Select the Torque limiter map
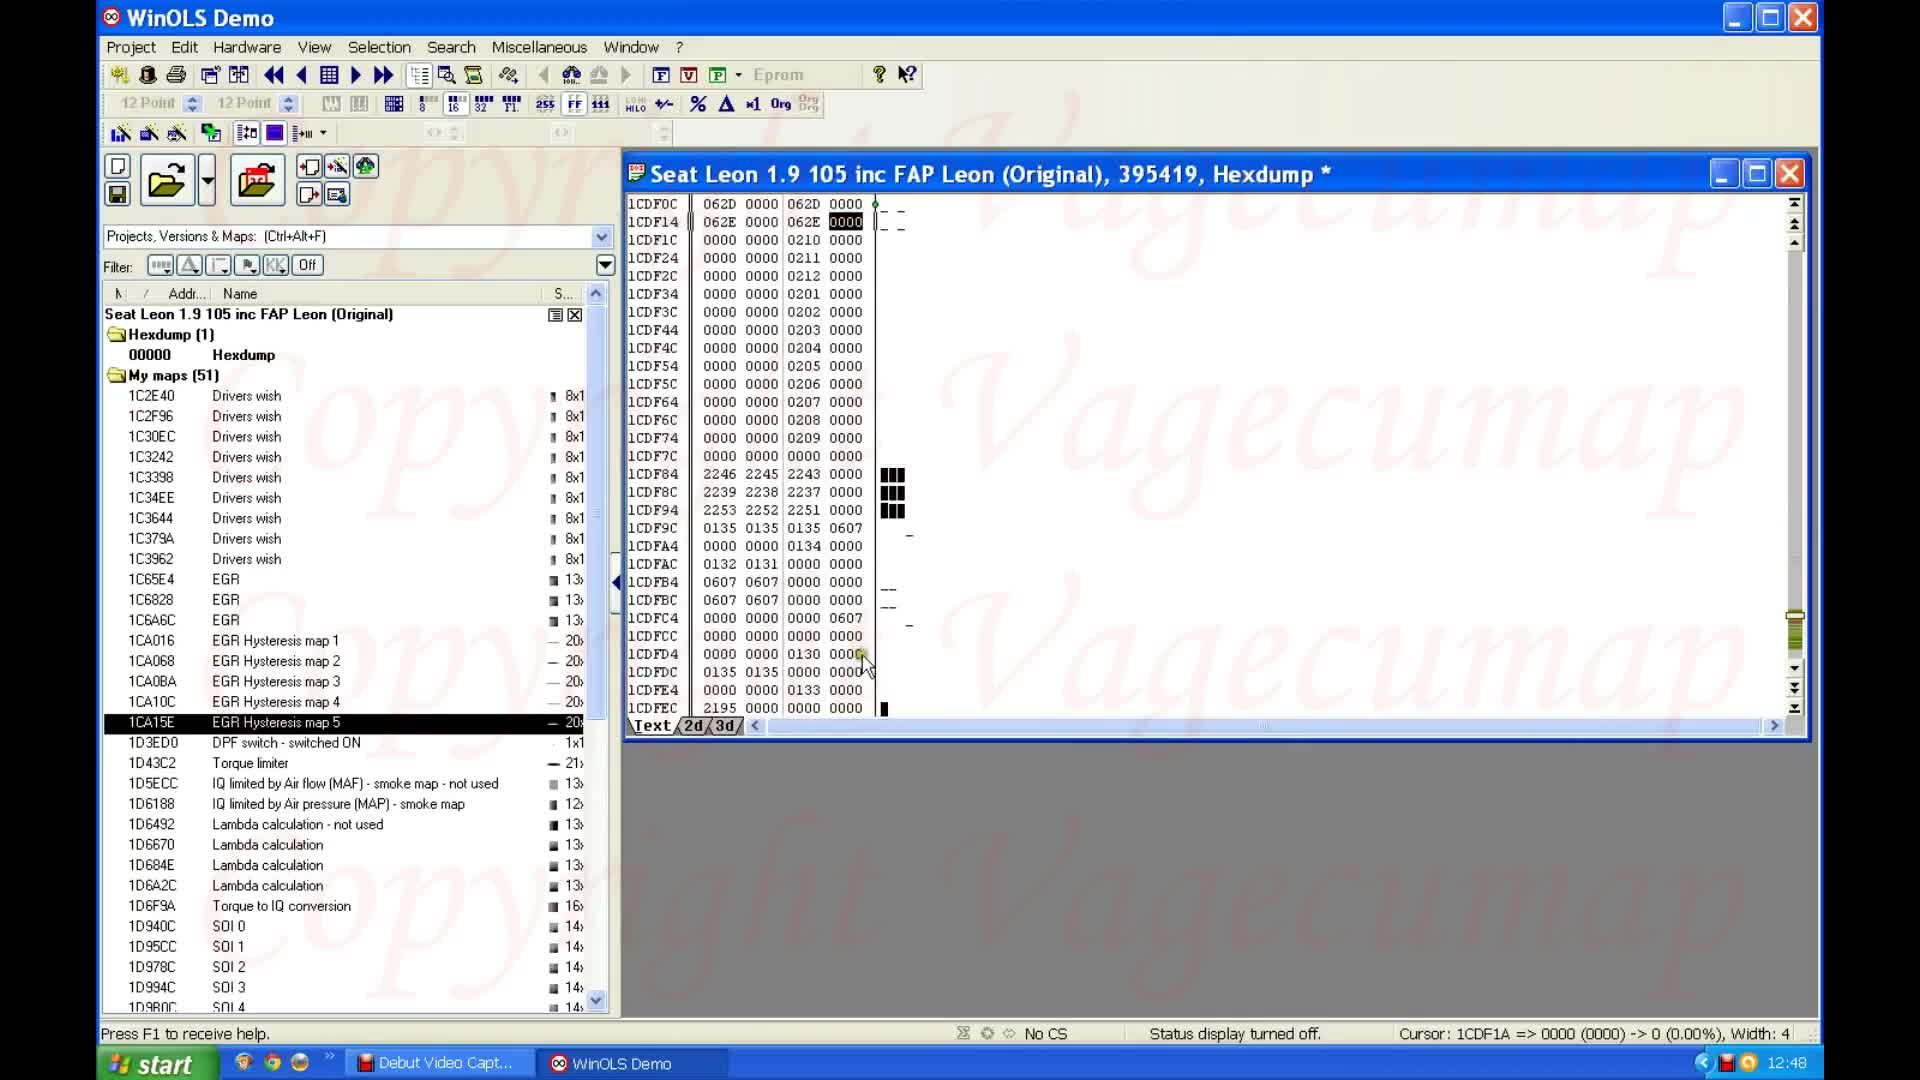This screenshot has height=1080, width=1920. point(250,763)
